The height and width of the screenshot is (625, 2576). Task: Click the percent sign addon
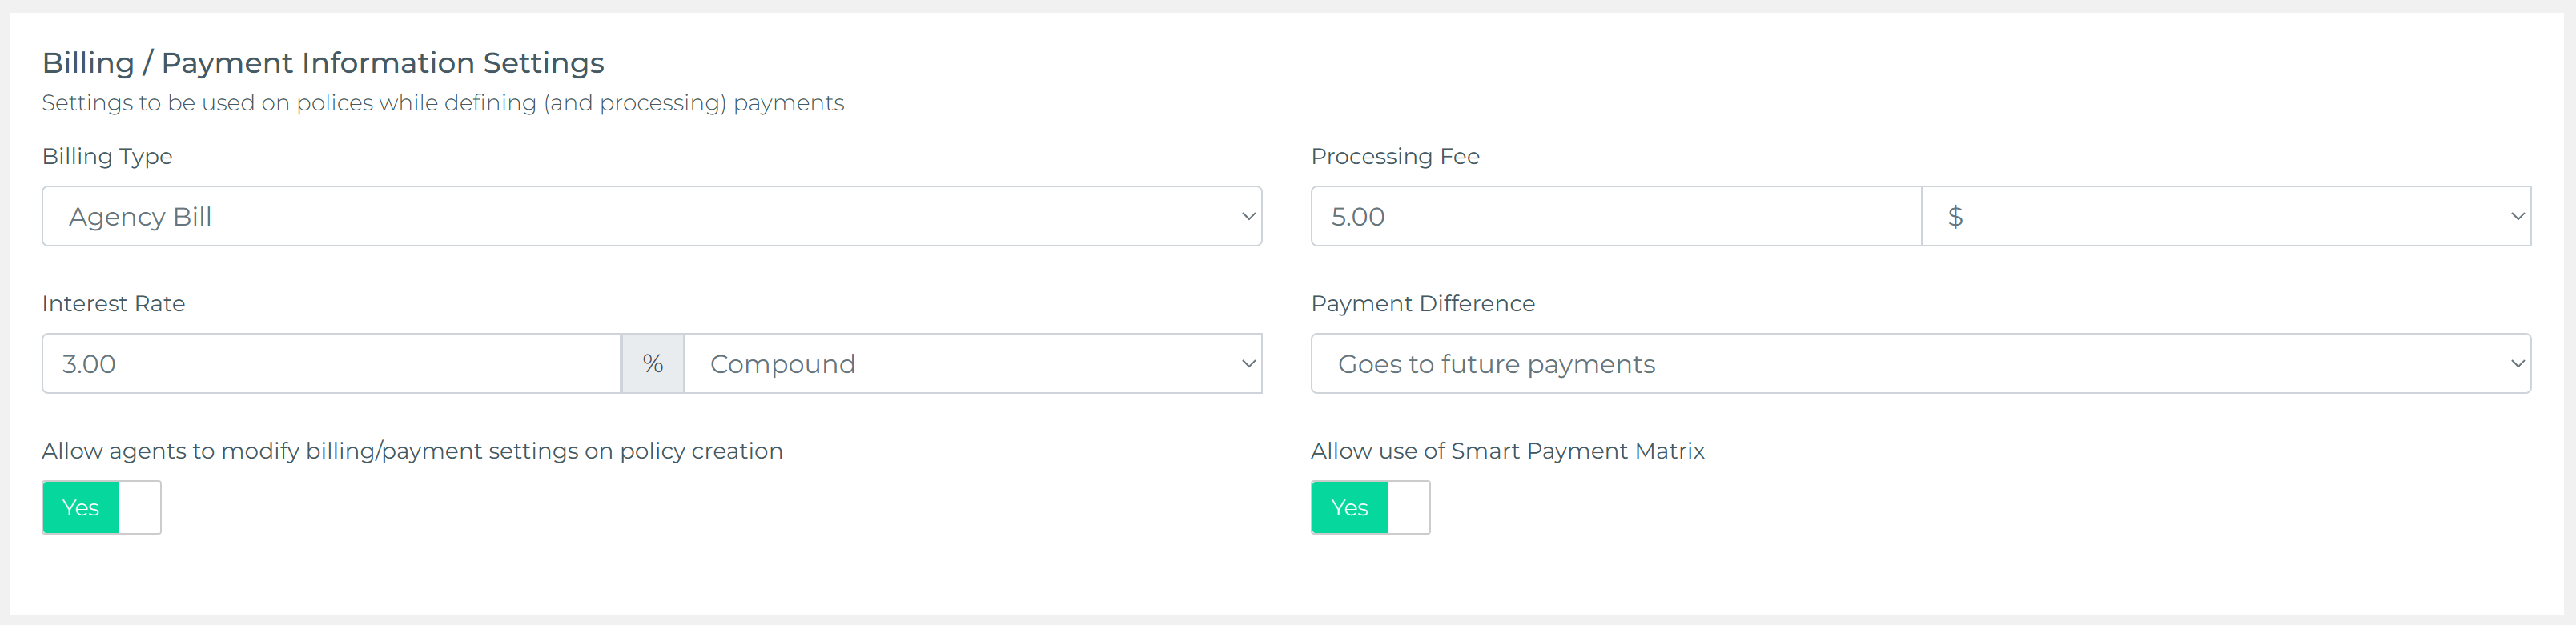653,364
